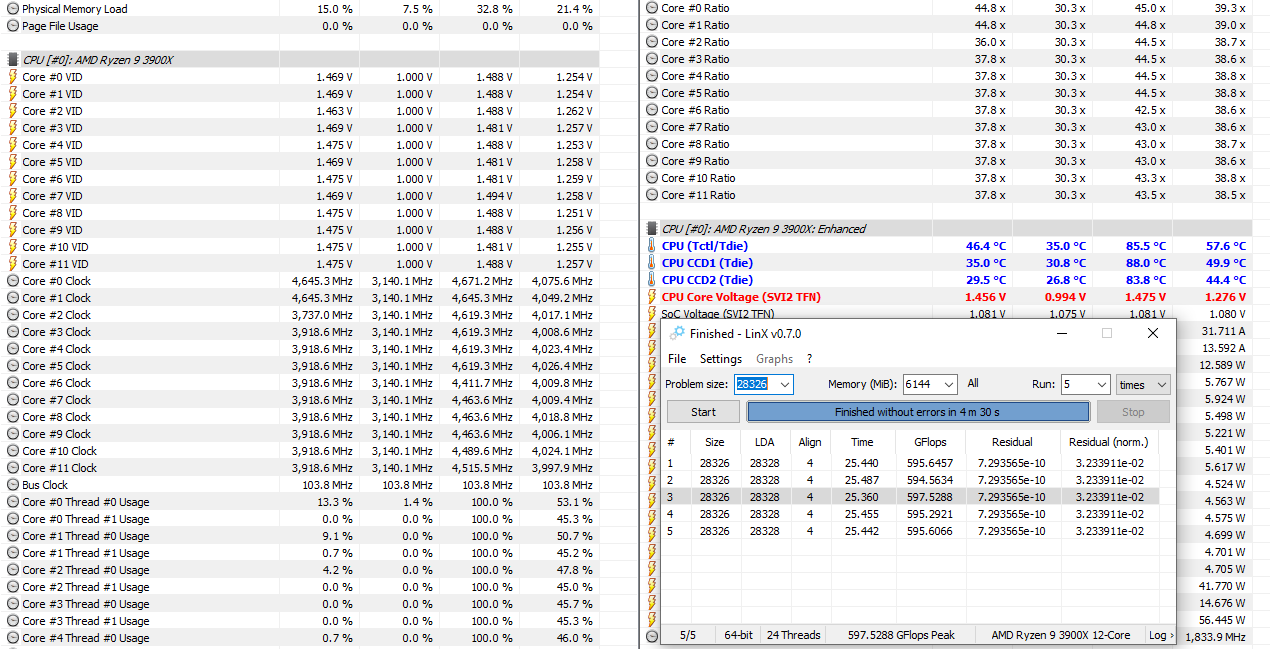Click the lightning icon beside Core #5 VID
Image resolution: width=1270 pixels, height=649 pixels.
[12, 162]
